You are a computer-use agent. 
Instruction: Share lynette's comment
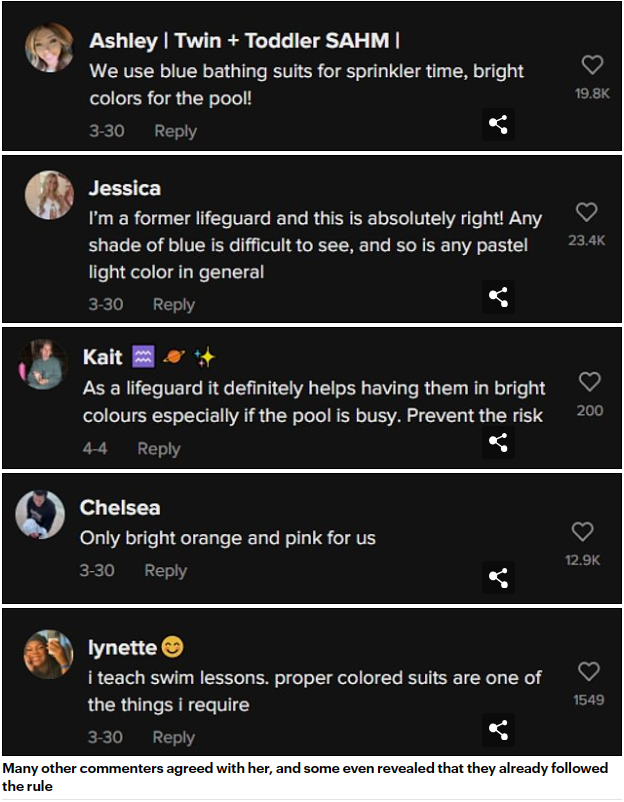click(x=498, y=729)
